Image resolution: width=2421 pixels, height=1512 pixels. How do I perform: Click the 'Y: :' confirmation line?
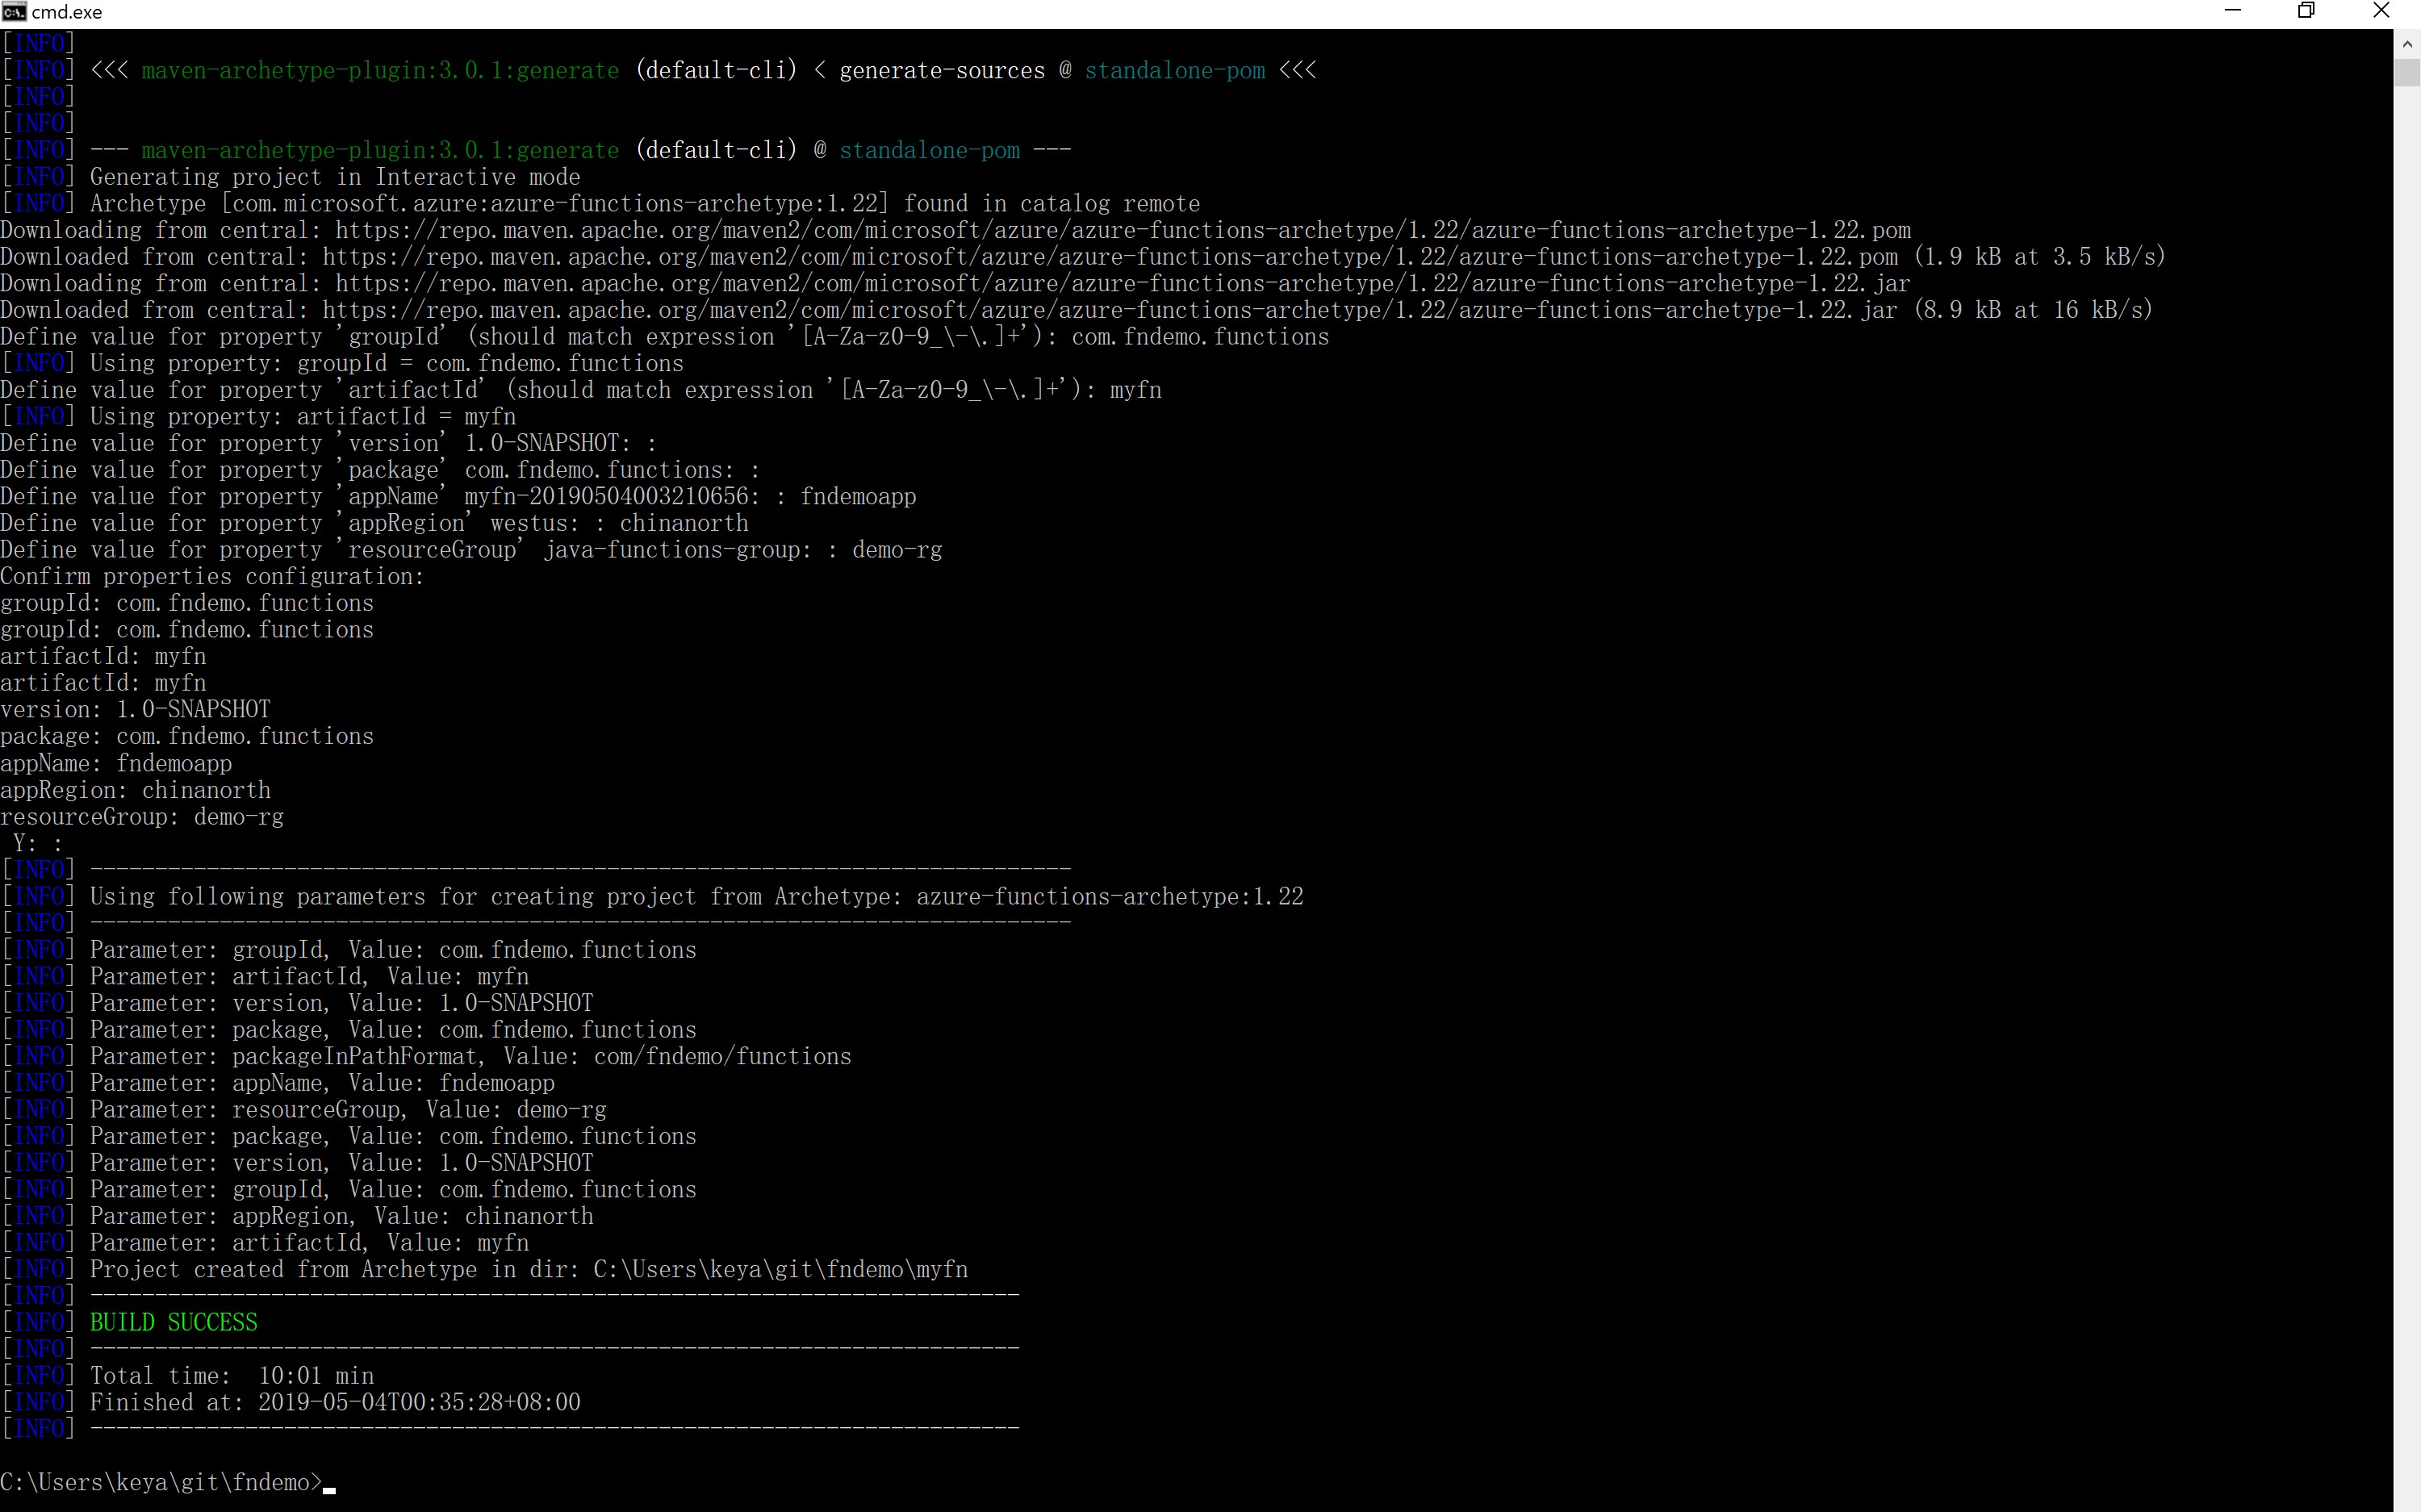(x=38, y=843)
